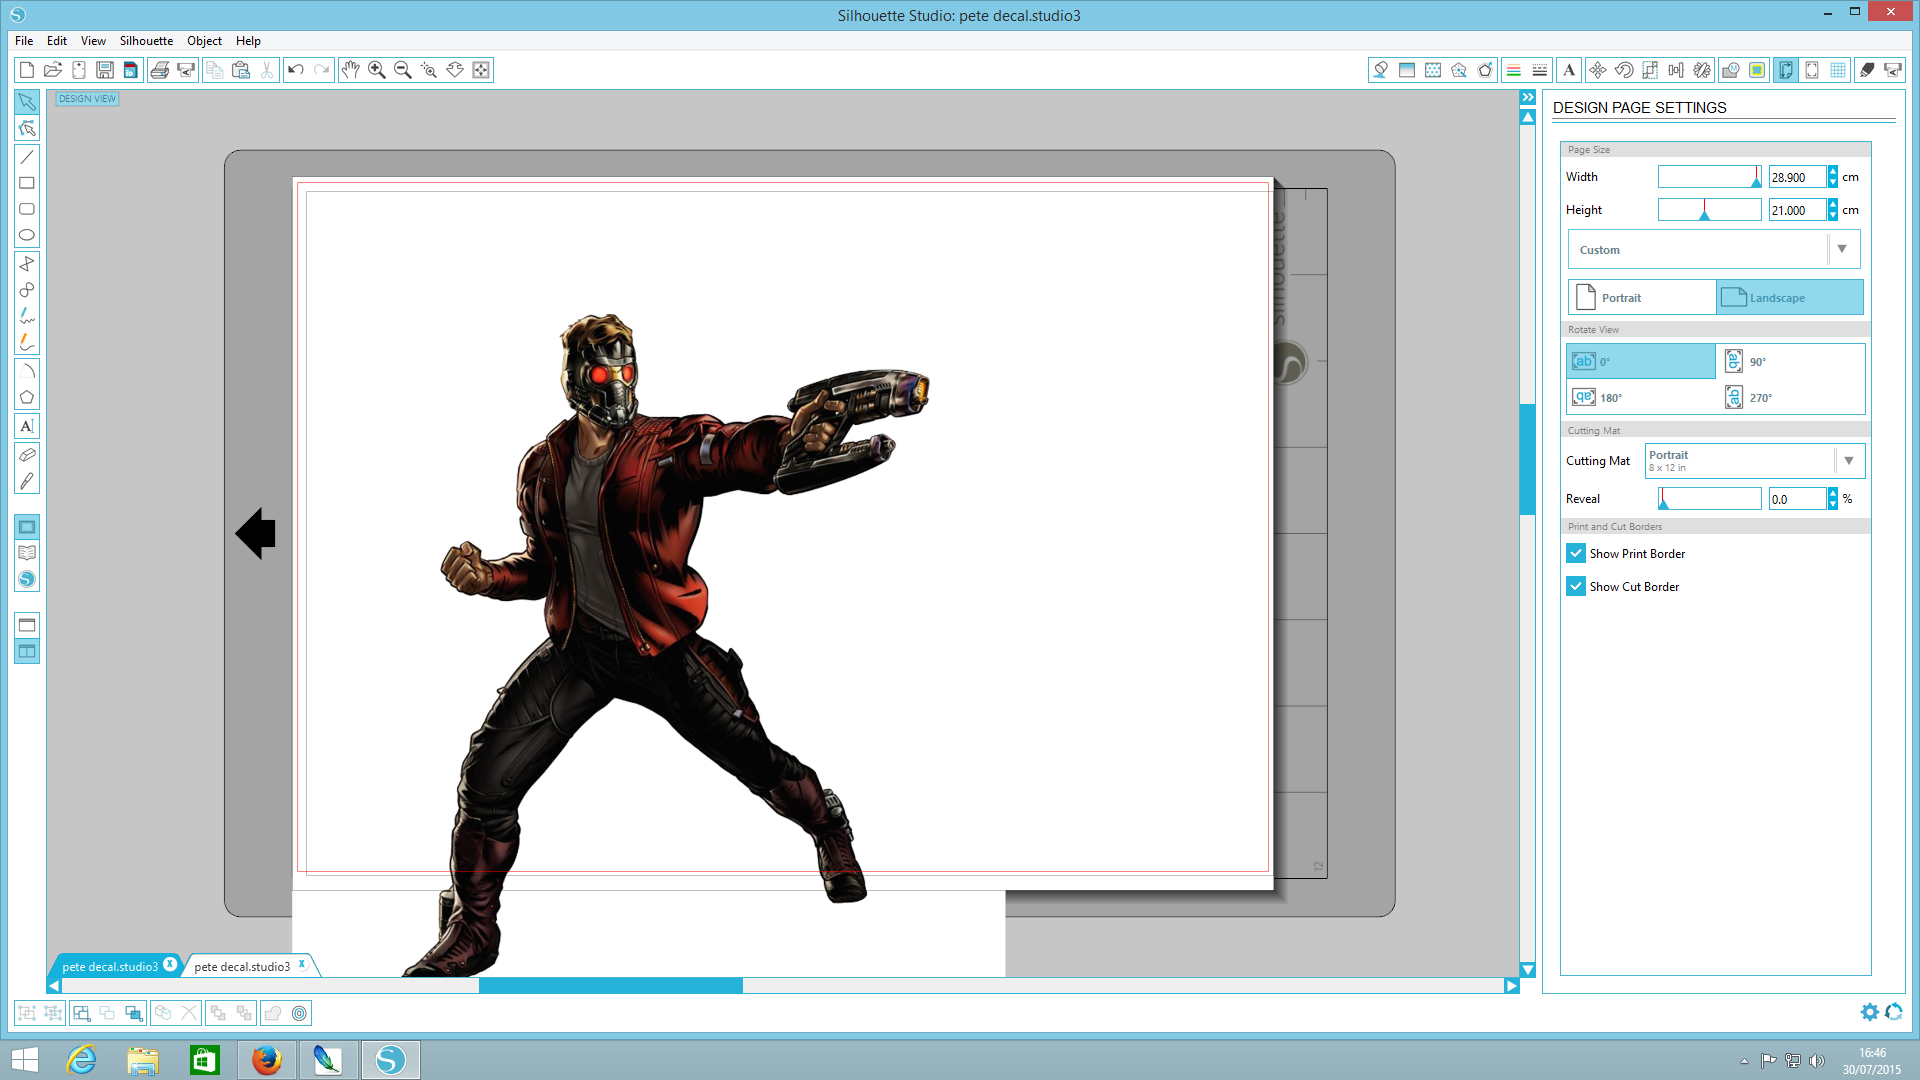The width and height of the screenshot is (1920, 1080).
Task: Click the Width slider track
Action: point(1709,177)
